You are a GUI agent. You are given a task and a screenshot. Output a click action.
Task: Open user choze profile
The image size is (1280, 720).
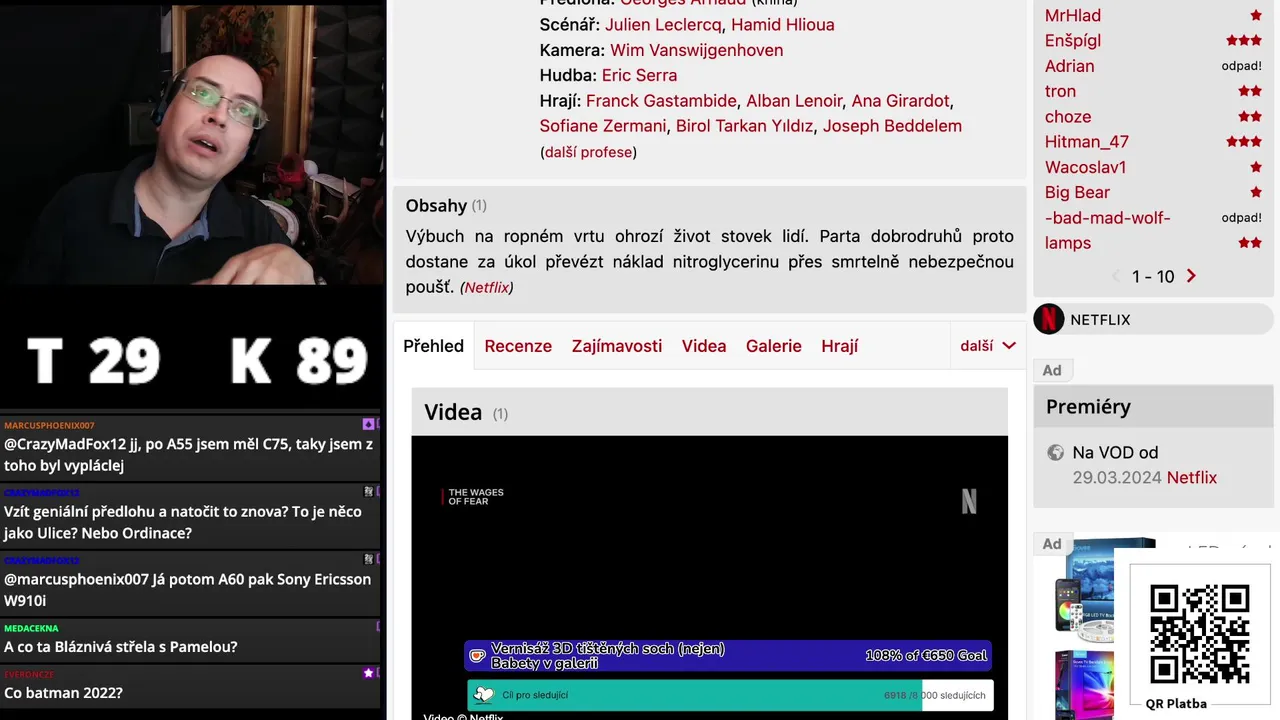(x=1068, y=117)
